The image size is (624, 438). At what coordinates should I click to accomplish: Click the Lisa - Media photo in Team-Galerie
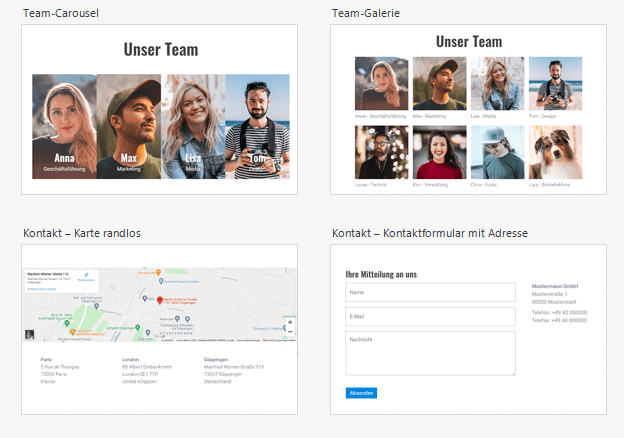[497, 84]
